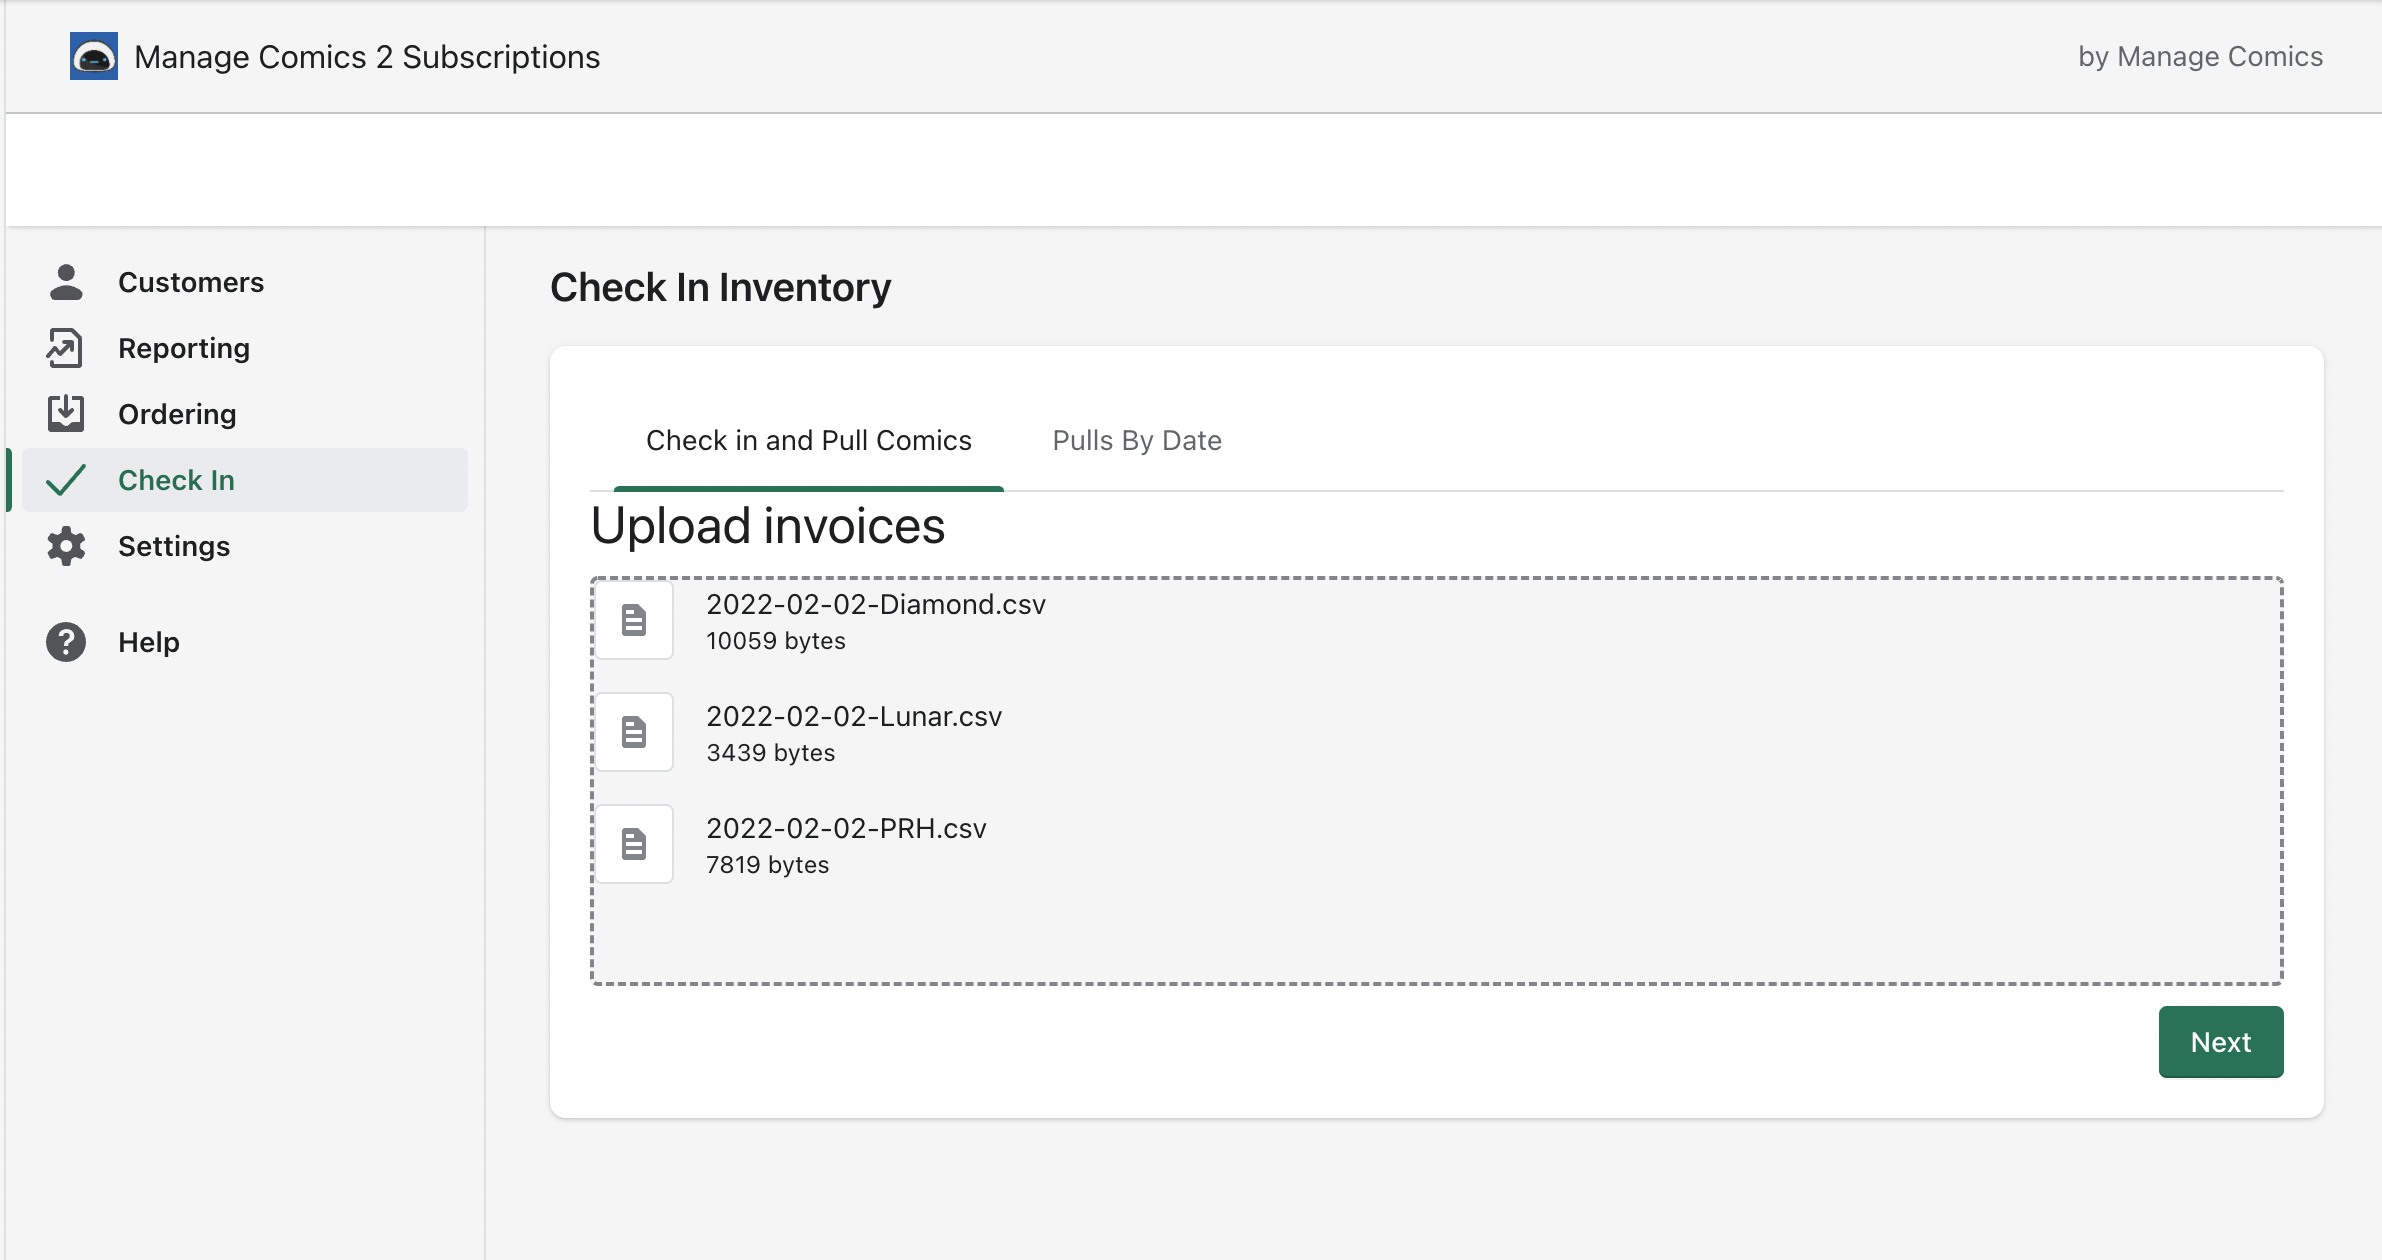Viewport: 2382px width, 1260px height.
Task: Click the Customers person icon
Action: [66, 282]
